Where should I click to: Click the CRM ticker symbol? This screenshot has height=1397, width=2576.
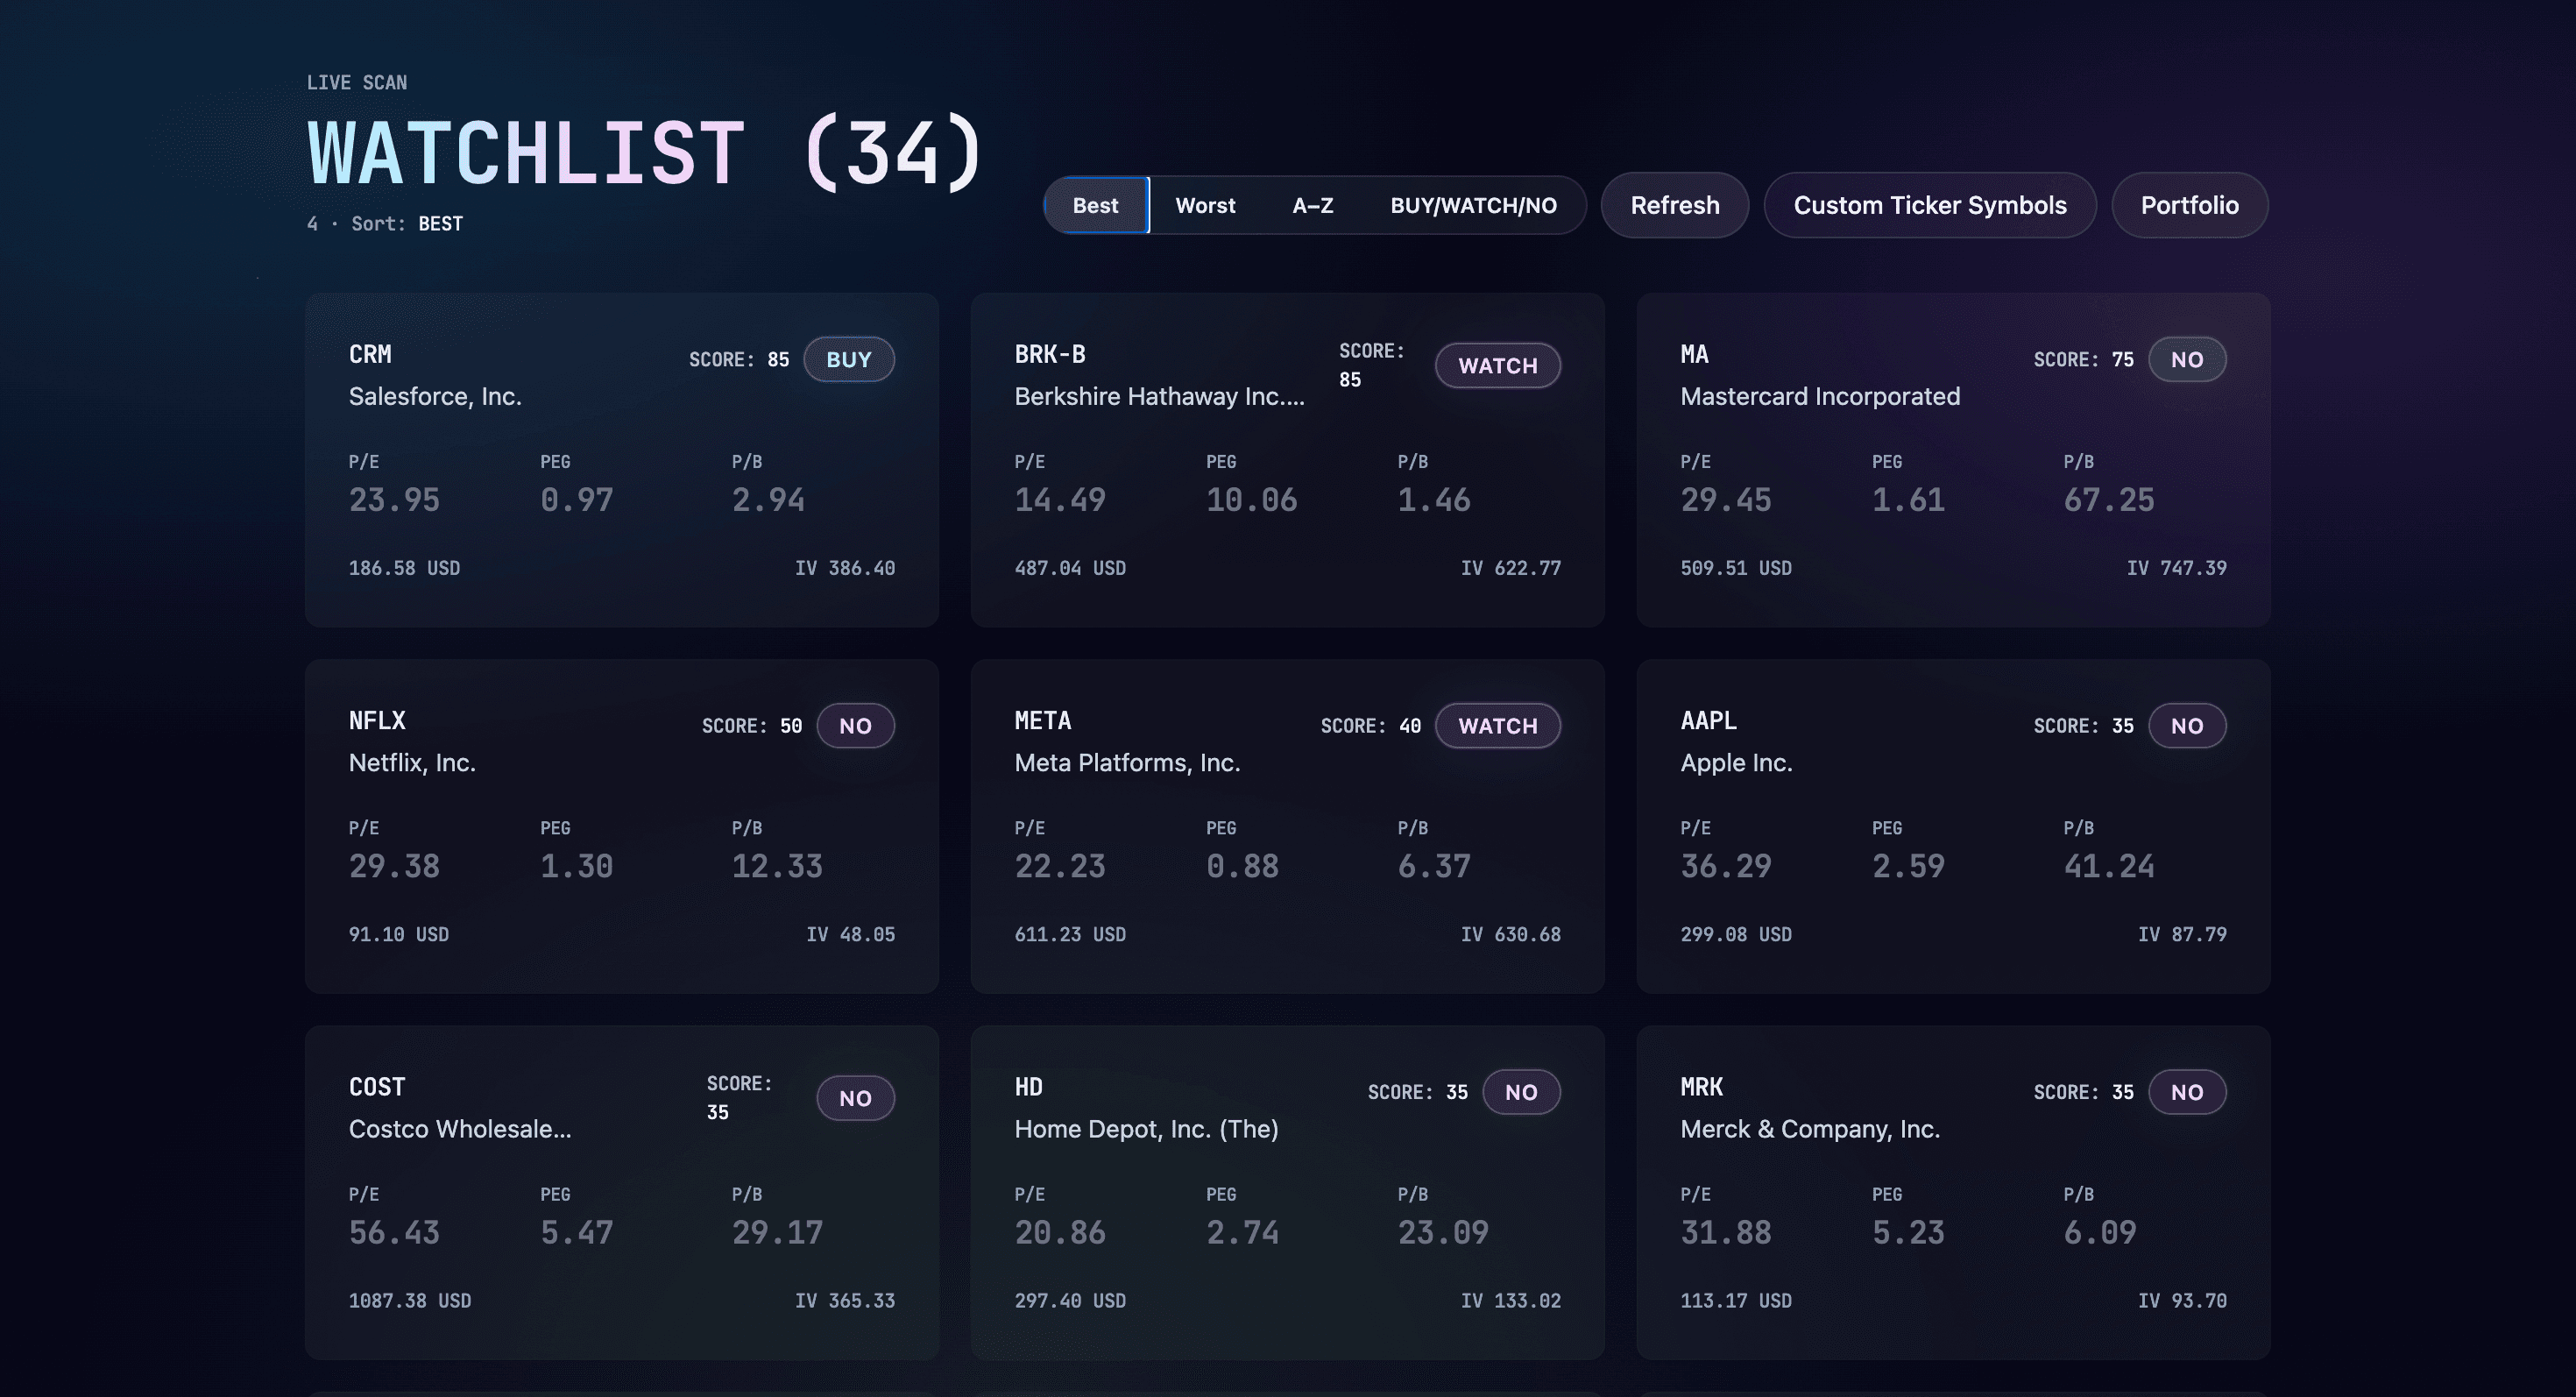coord(370,354)
